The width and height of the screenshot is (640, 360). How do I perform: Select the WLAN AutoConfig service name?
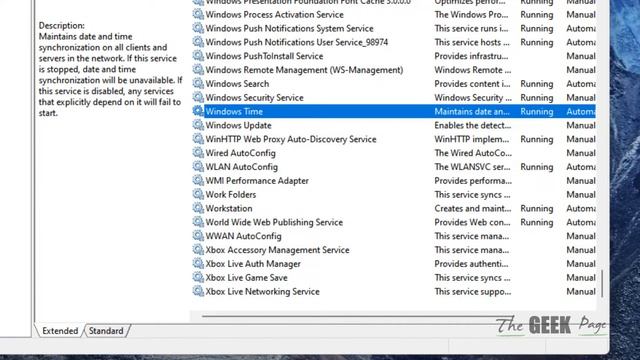tap(242, 167)
